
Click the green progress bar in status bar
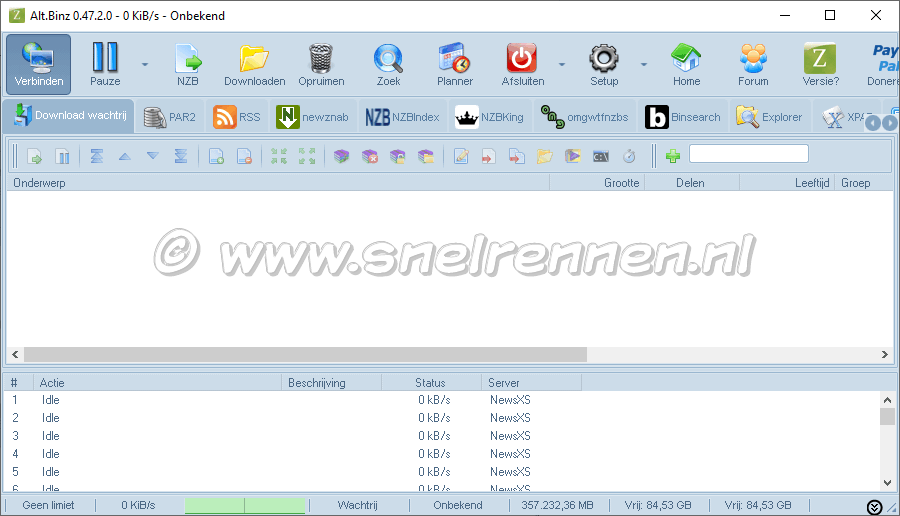pyautogui.click(x=245, y=505)
